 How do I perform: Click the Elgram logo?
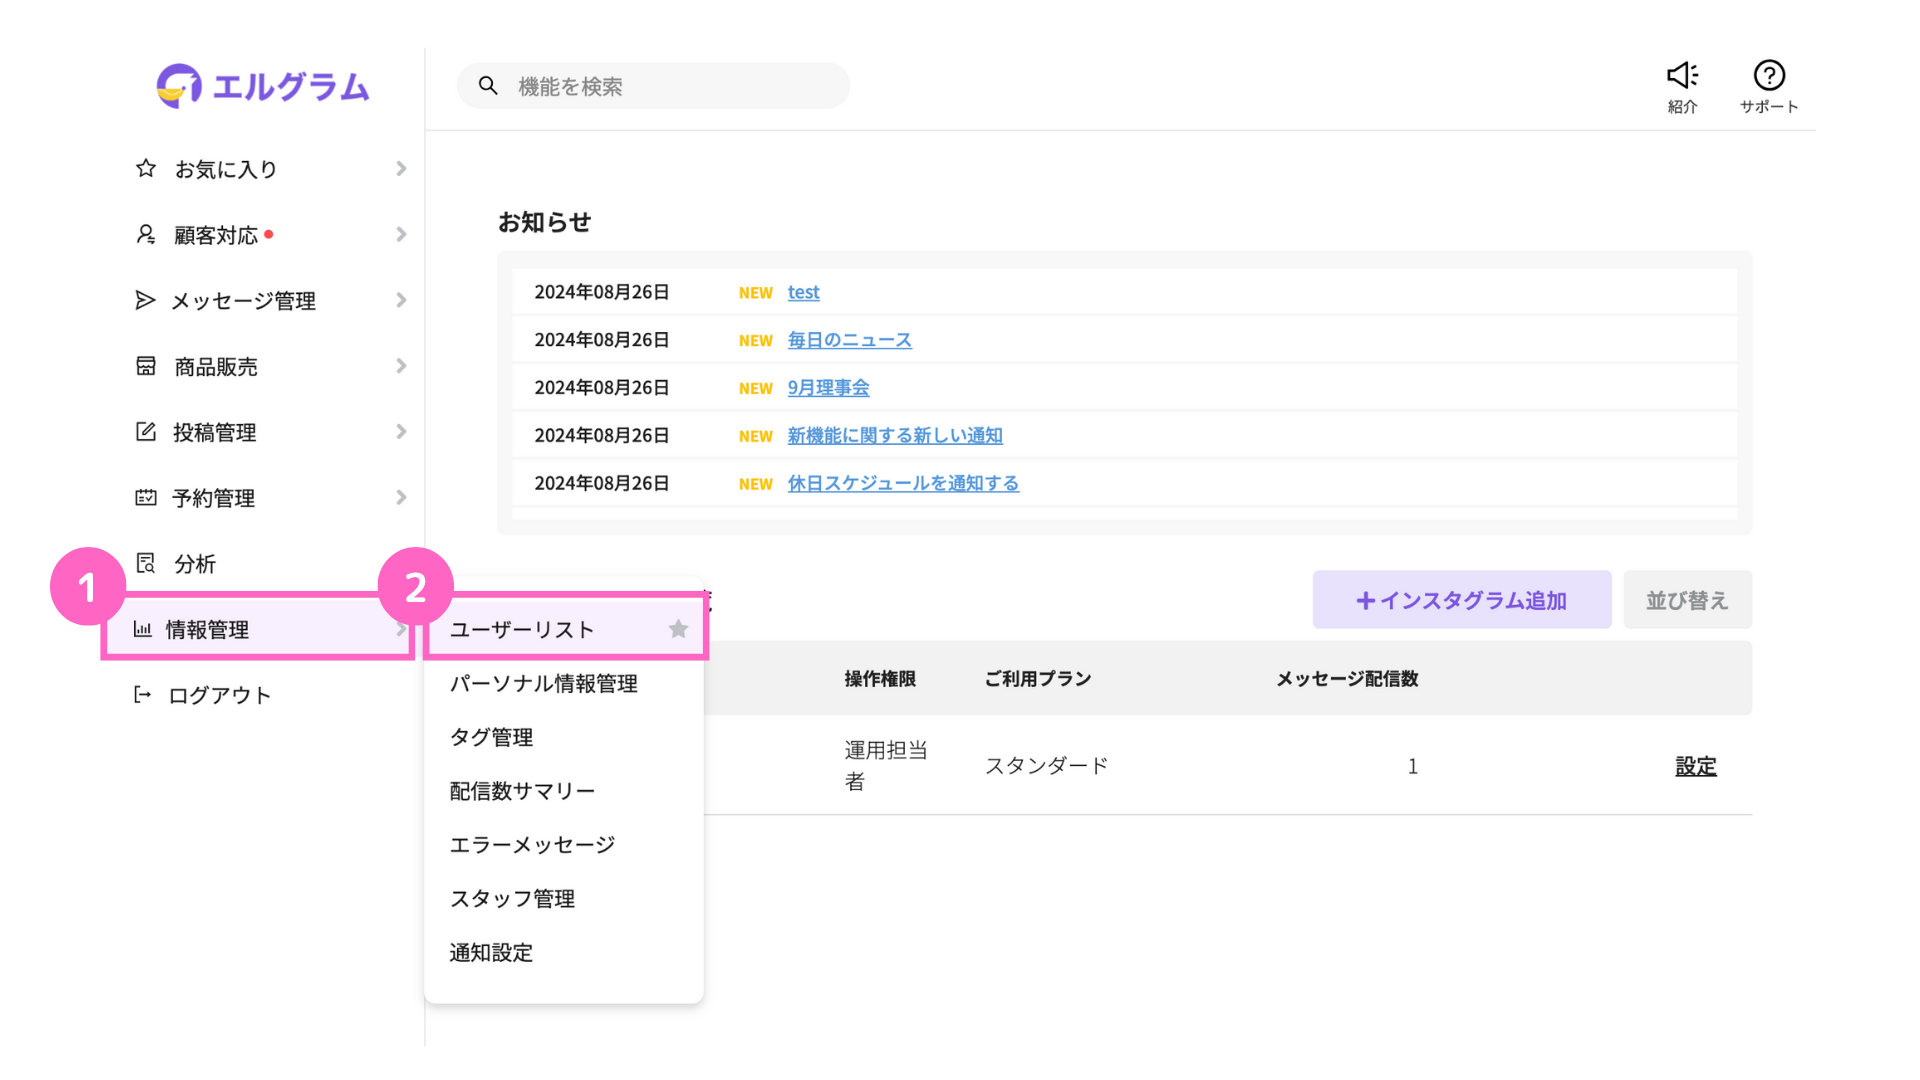click(263, 86)
